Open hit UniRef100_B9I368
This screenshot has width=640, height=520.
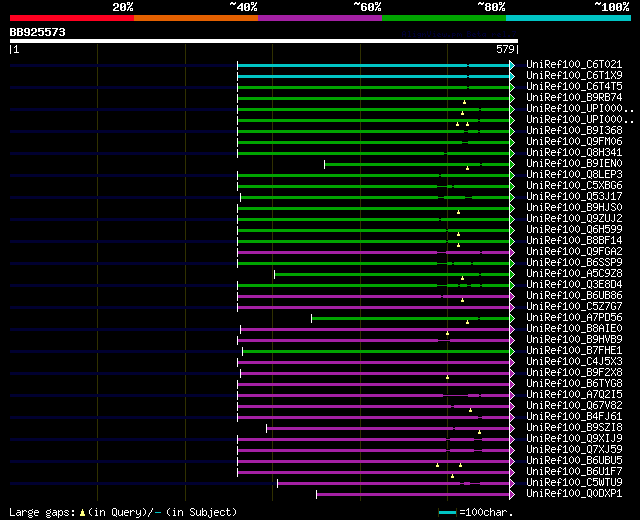(x=574, y=131)
